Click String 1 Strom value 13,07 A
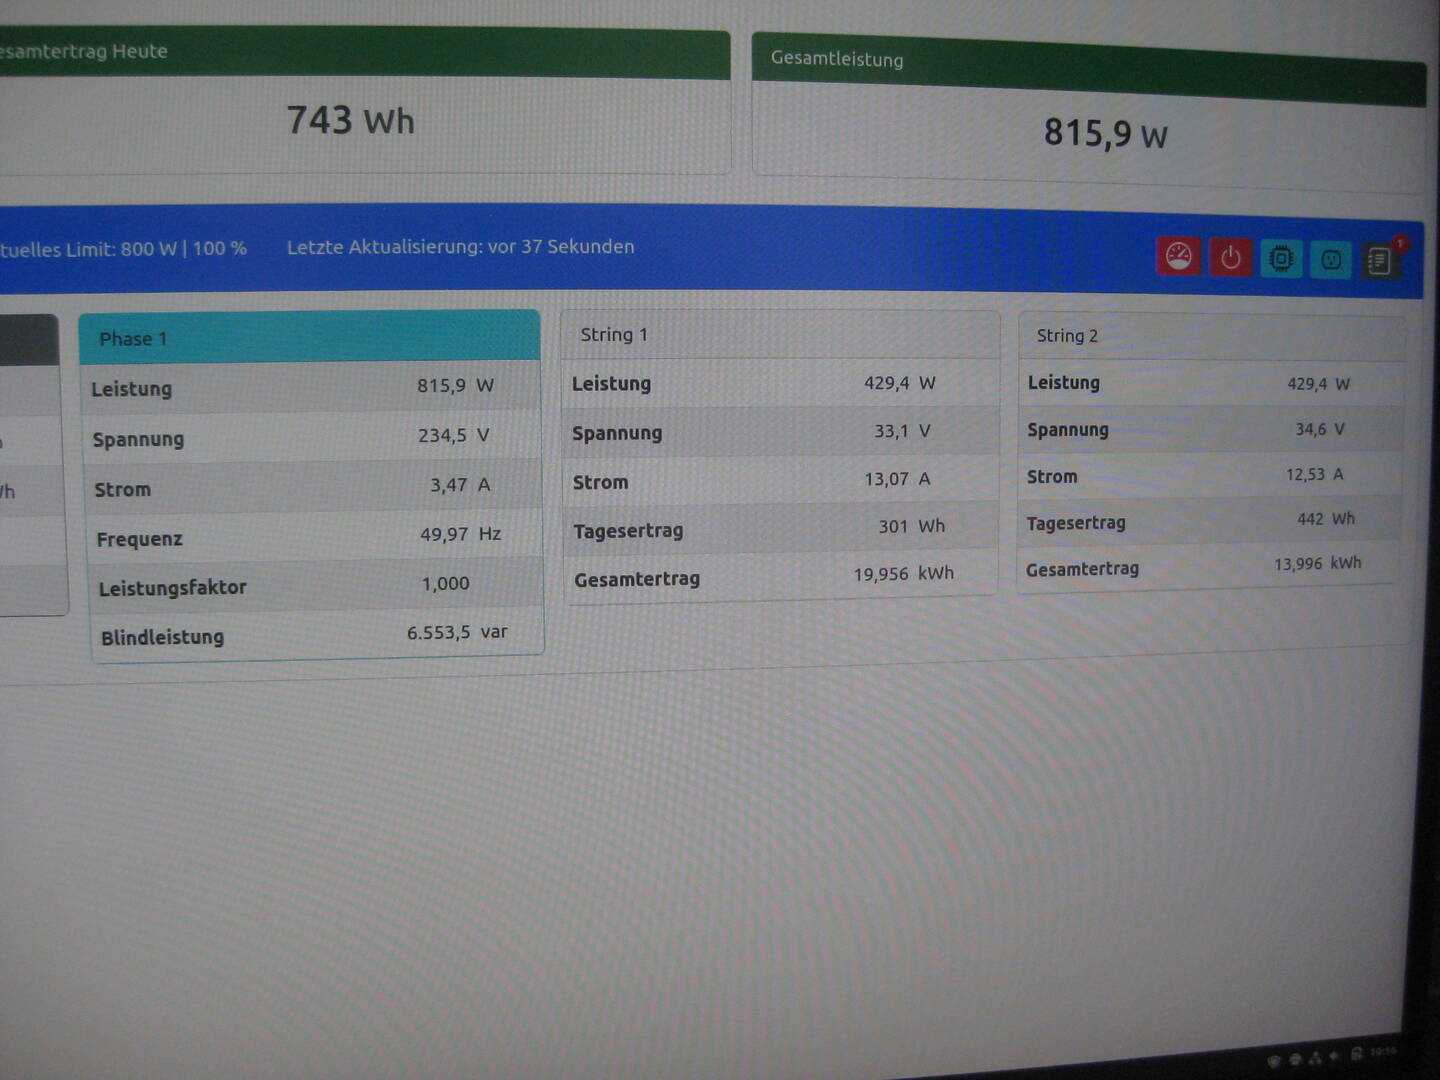Screen dimensions: 1440x1080 897,479
